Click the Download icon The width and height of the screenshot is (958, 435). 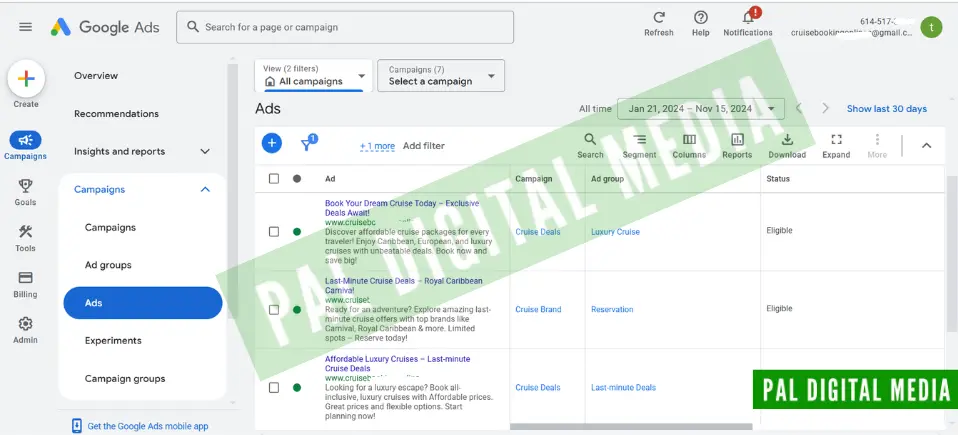[x=787, y=140]
